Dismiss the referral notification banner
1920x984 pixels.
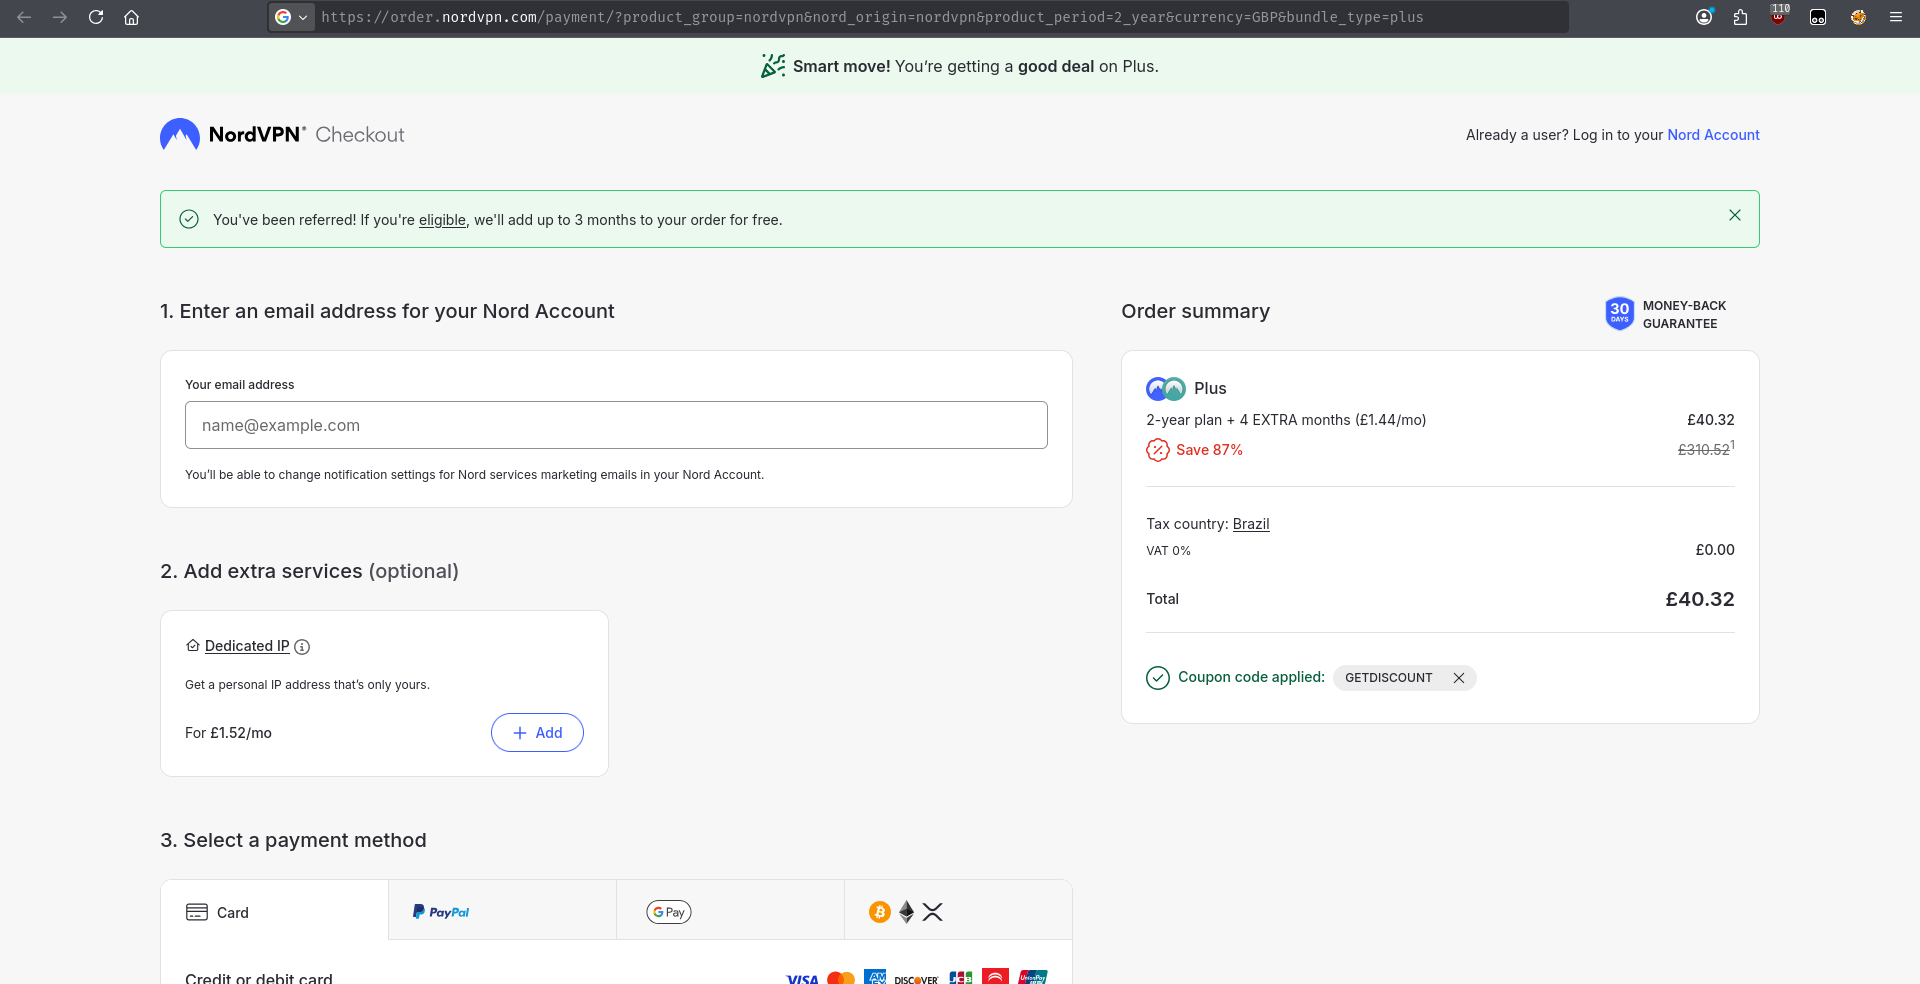tap(1735, 215)
